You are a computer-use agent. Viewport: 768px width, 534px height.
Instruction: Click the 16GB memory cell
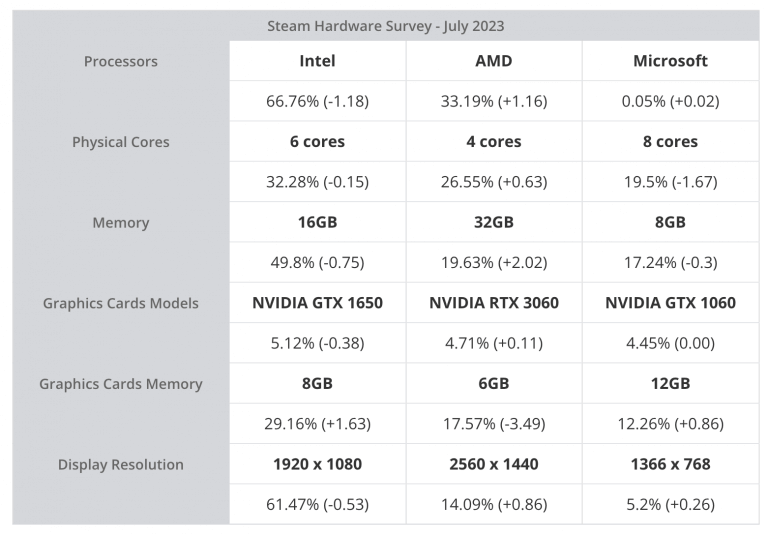[317, 222]
